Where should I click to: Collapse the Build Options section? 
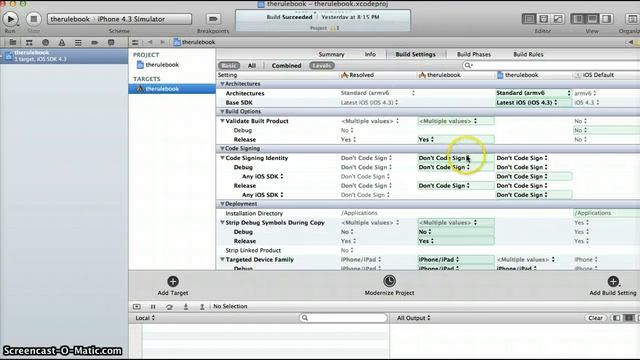[222, 111]
